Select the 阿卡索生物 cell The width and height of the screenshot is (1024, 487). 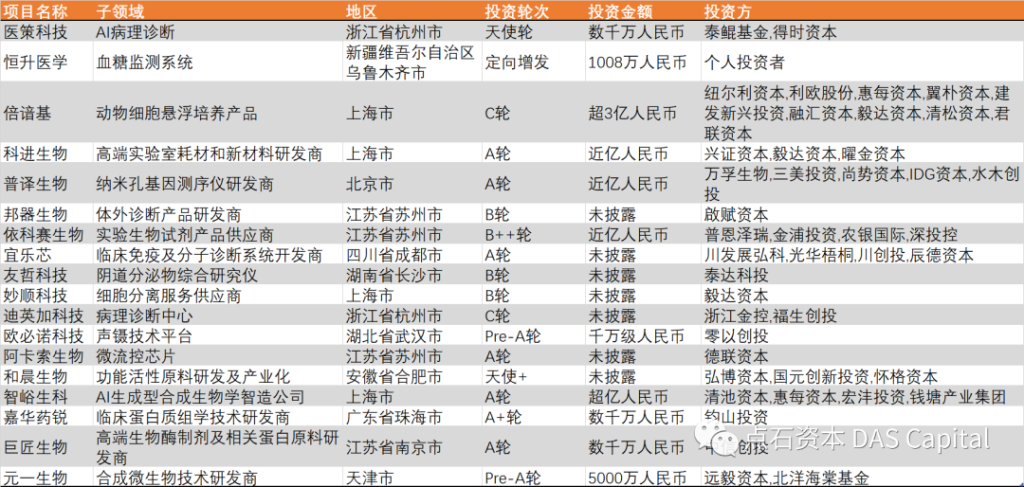47,355
